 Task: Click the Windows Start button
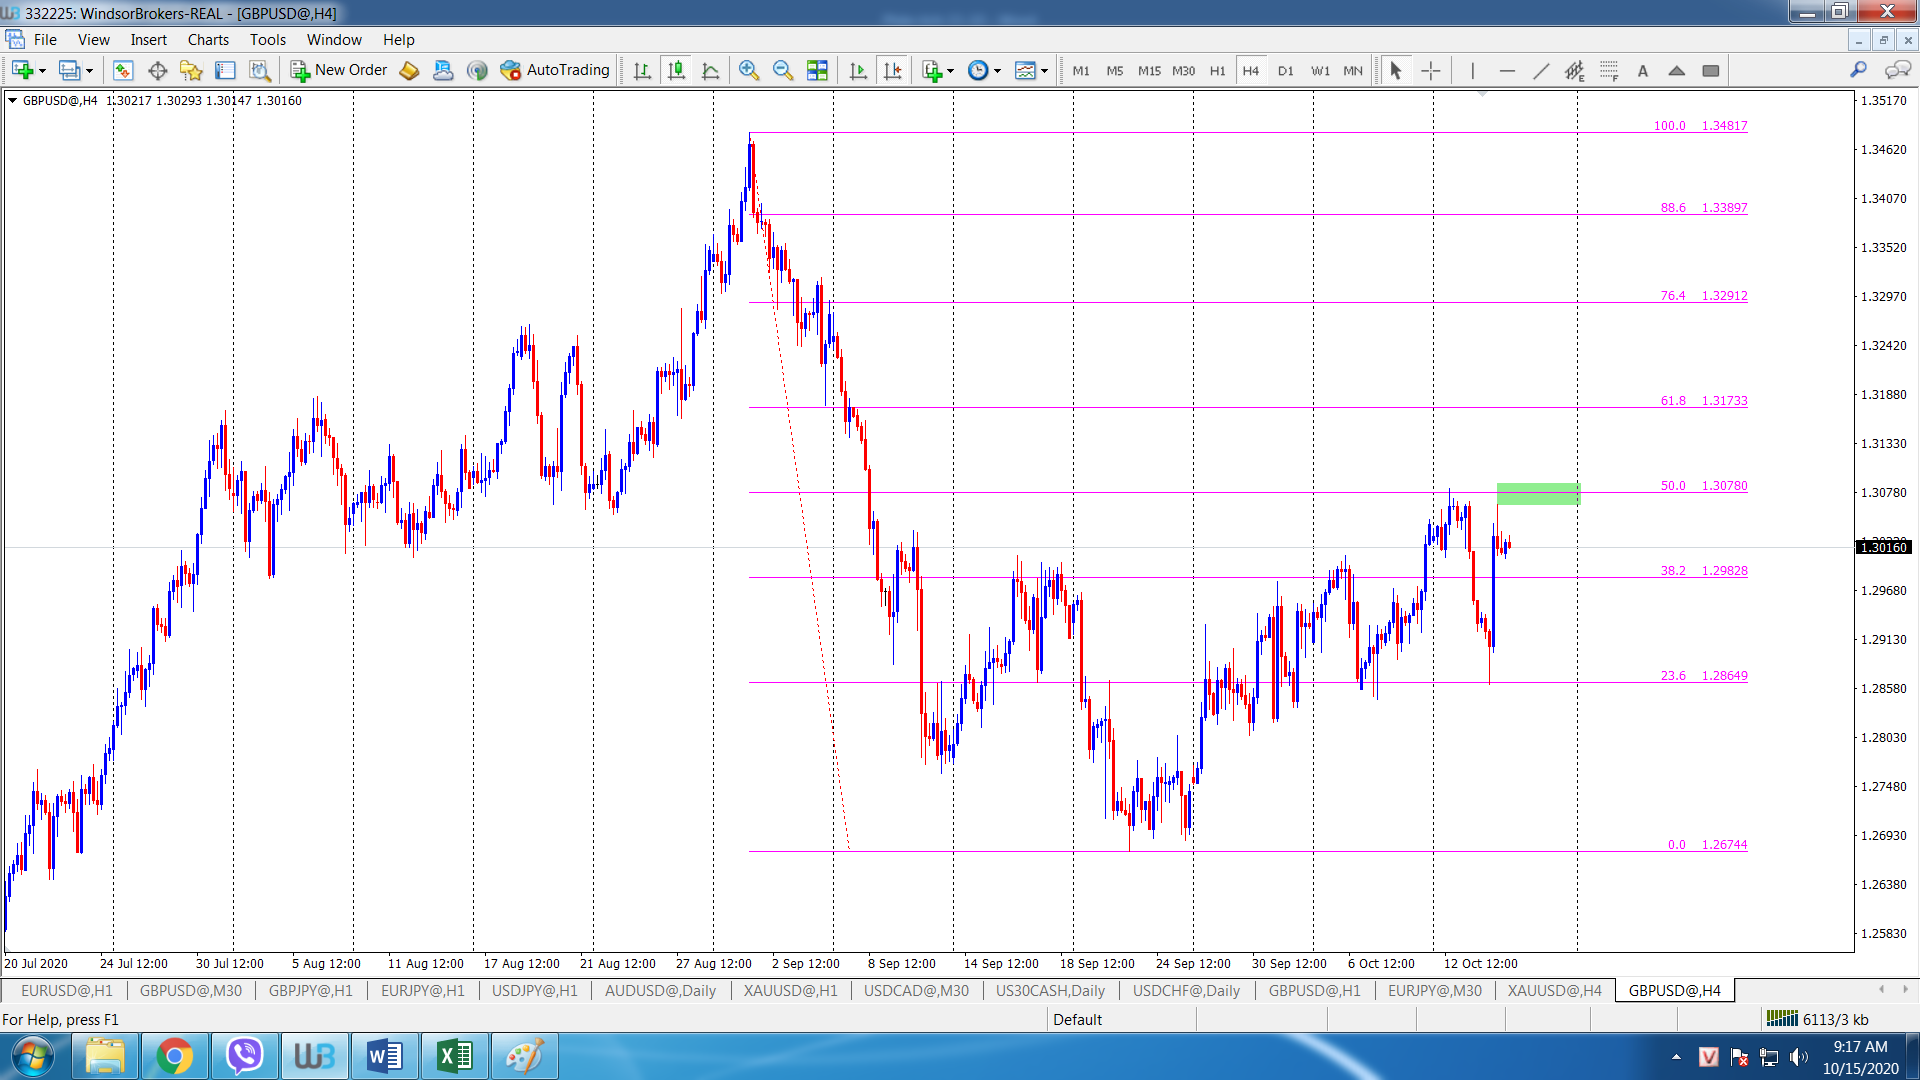click(x=32, y=1056)
